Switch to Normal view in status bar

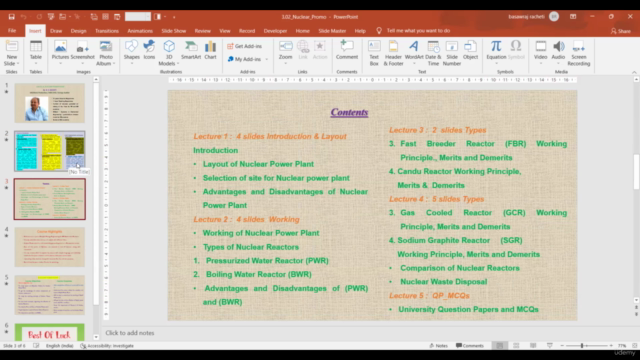[500, 346]
